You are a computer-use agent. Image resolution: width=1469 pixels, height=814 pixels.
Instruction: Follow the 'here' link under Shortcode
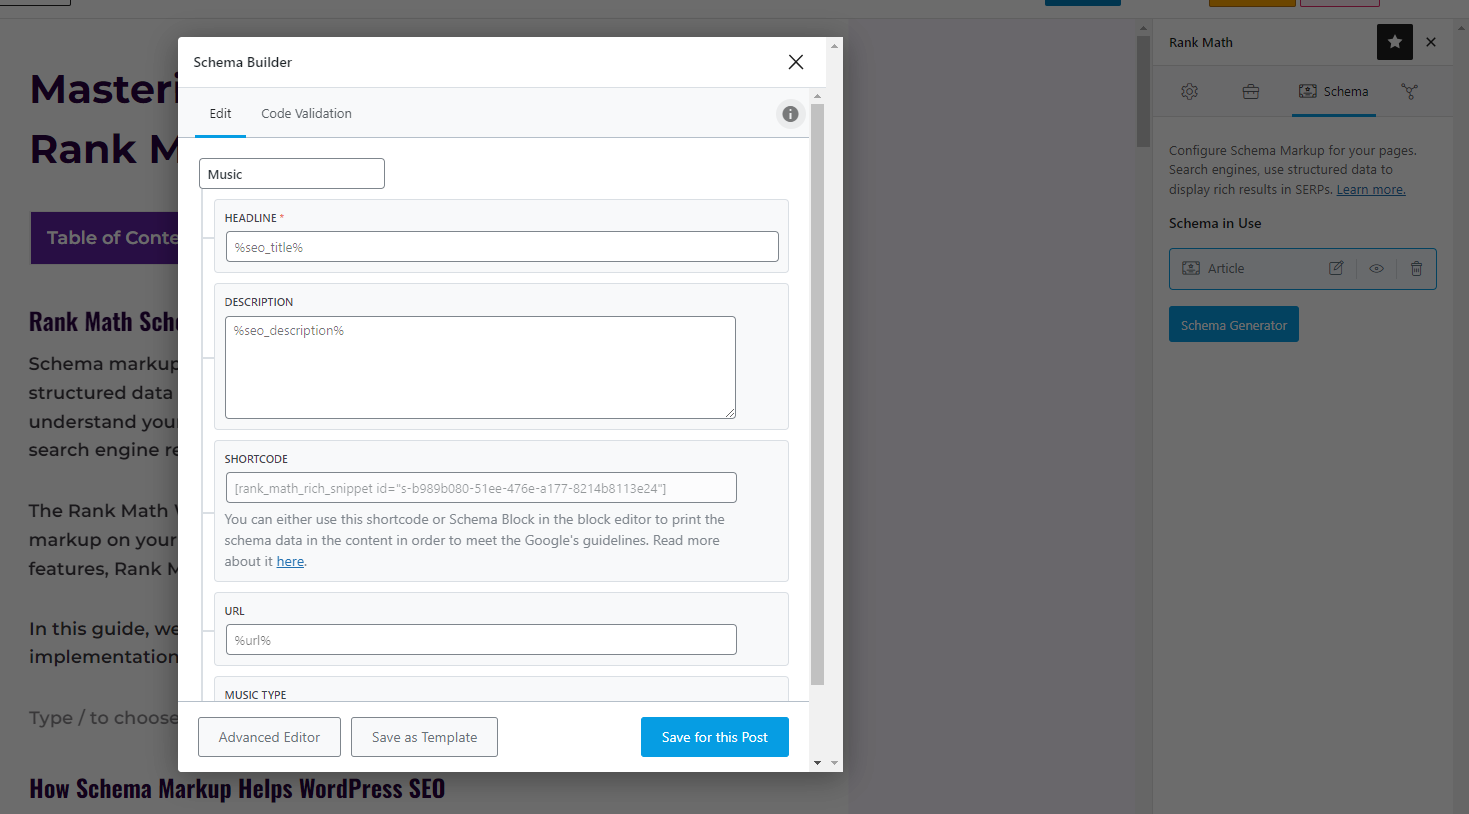click(290, 562)
